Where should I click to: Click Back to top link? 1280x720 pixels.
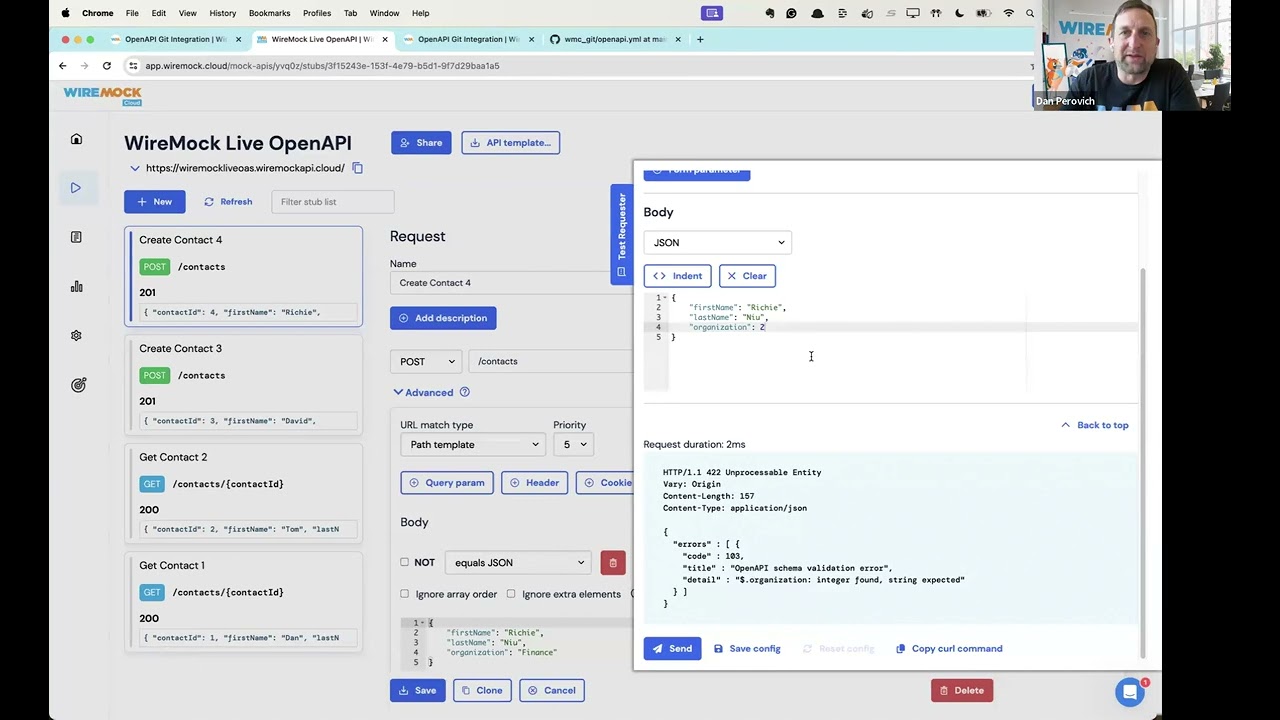point(1095,425)
